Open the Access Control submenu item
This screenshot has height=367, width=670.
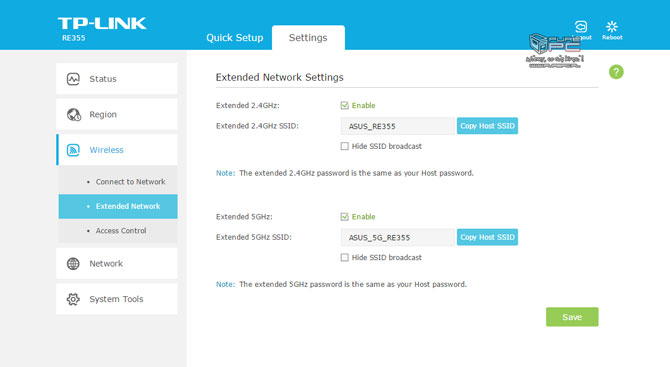pyautogui.click(x=118, y=231)
